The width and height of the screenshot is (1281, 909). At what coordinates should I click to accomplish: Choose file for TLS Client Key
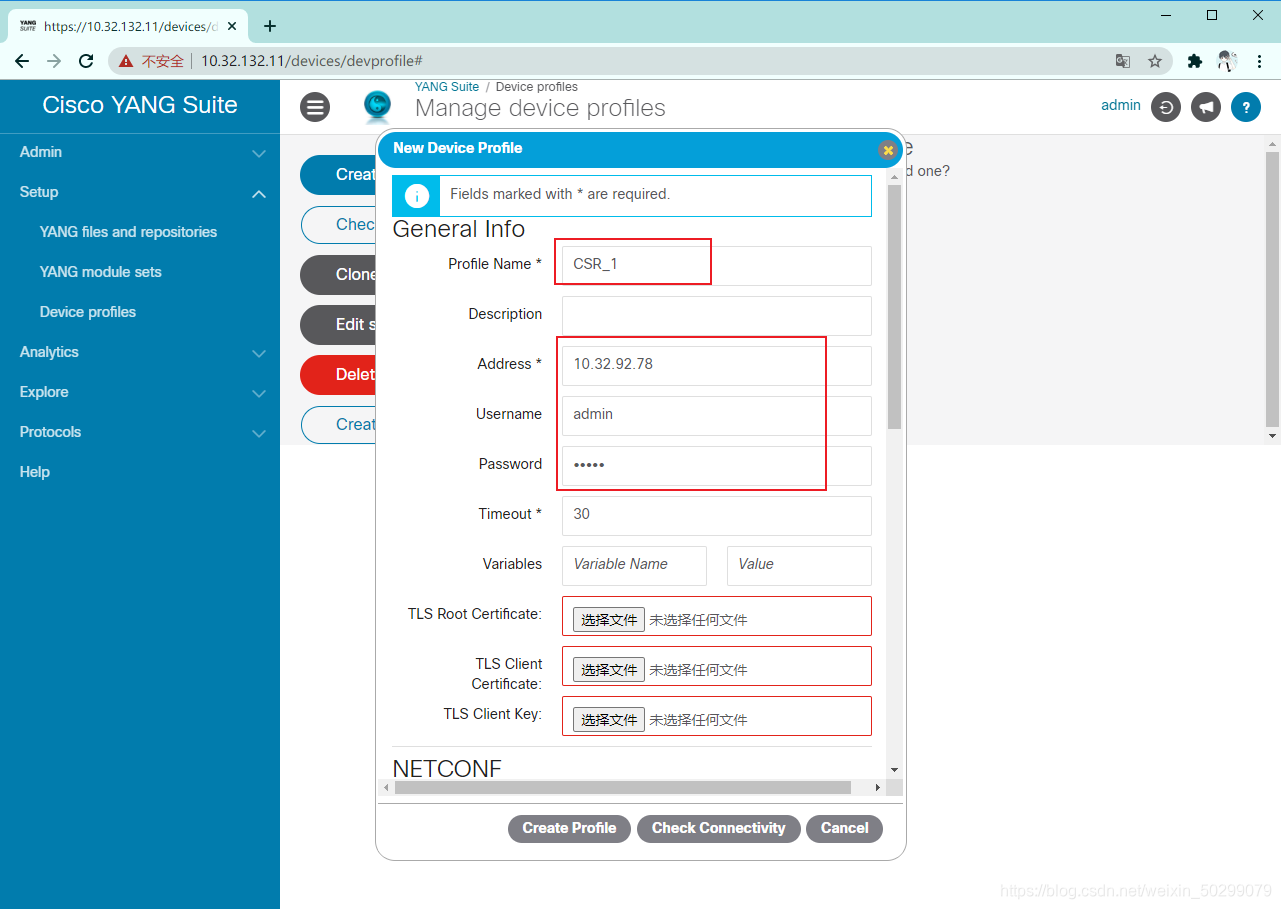coord(609,720)
